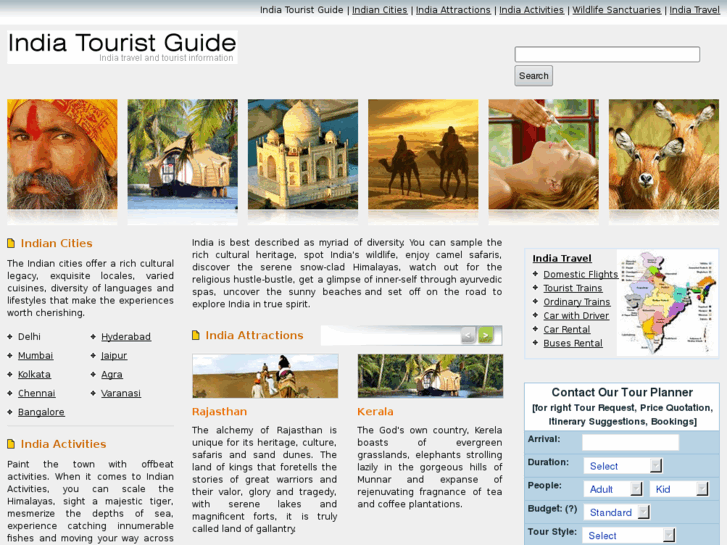The width and height of the screenshot is (727, 545).
Task: Click the India Travel sidebar heading link
Action: 562,258
